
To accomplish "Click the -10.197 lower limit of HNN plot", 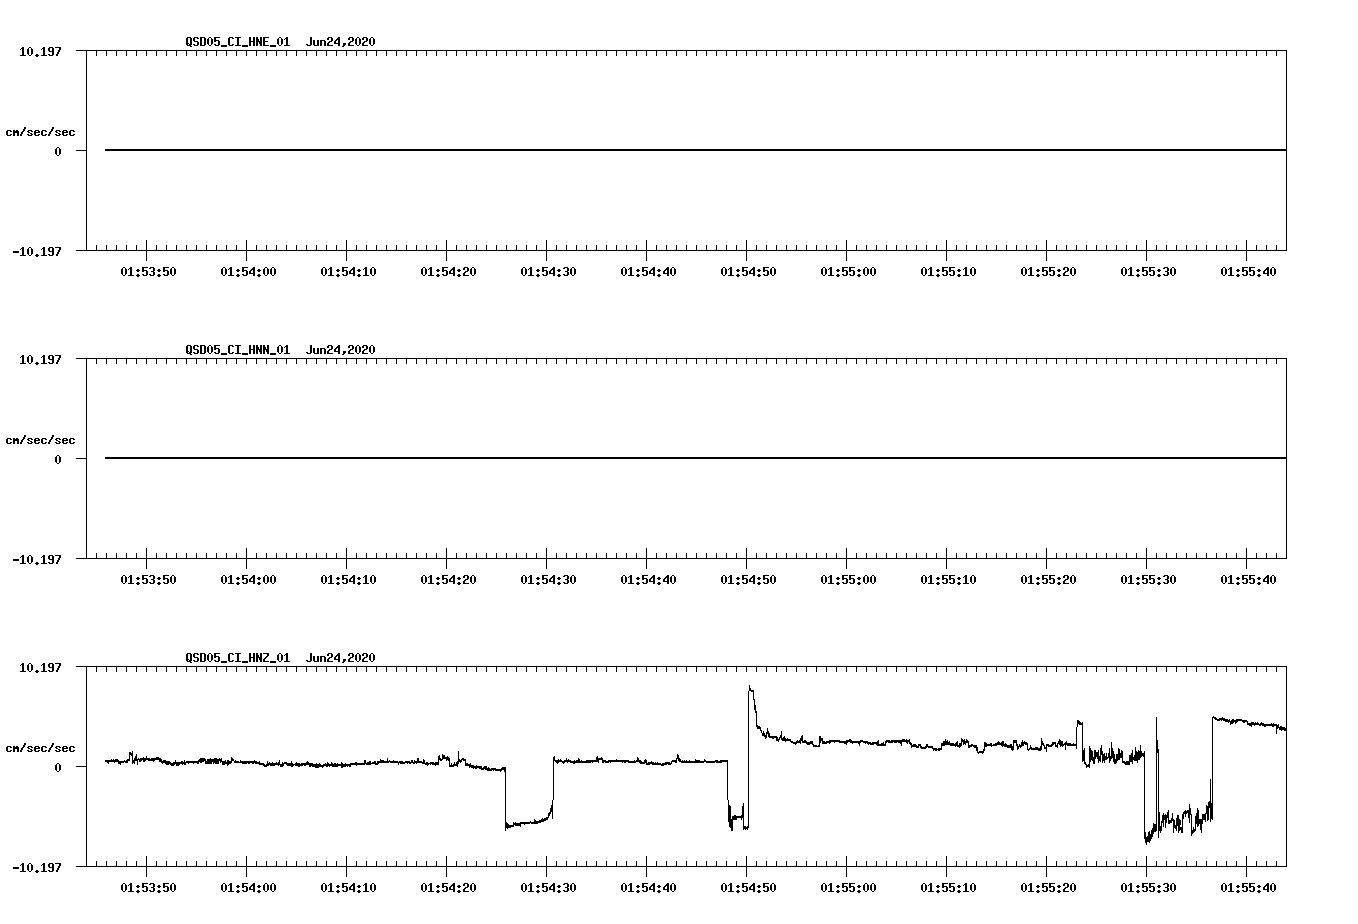I will point(37,559).
